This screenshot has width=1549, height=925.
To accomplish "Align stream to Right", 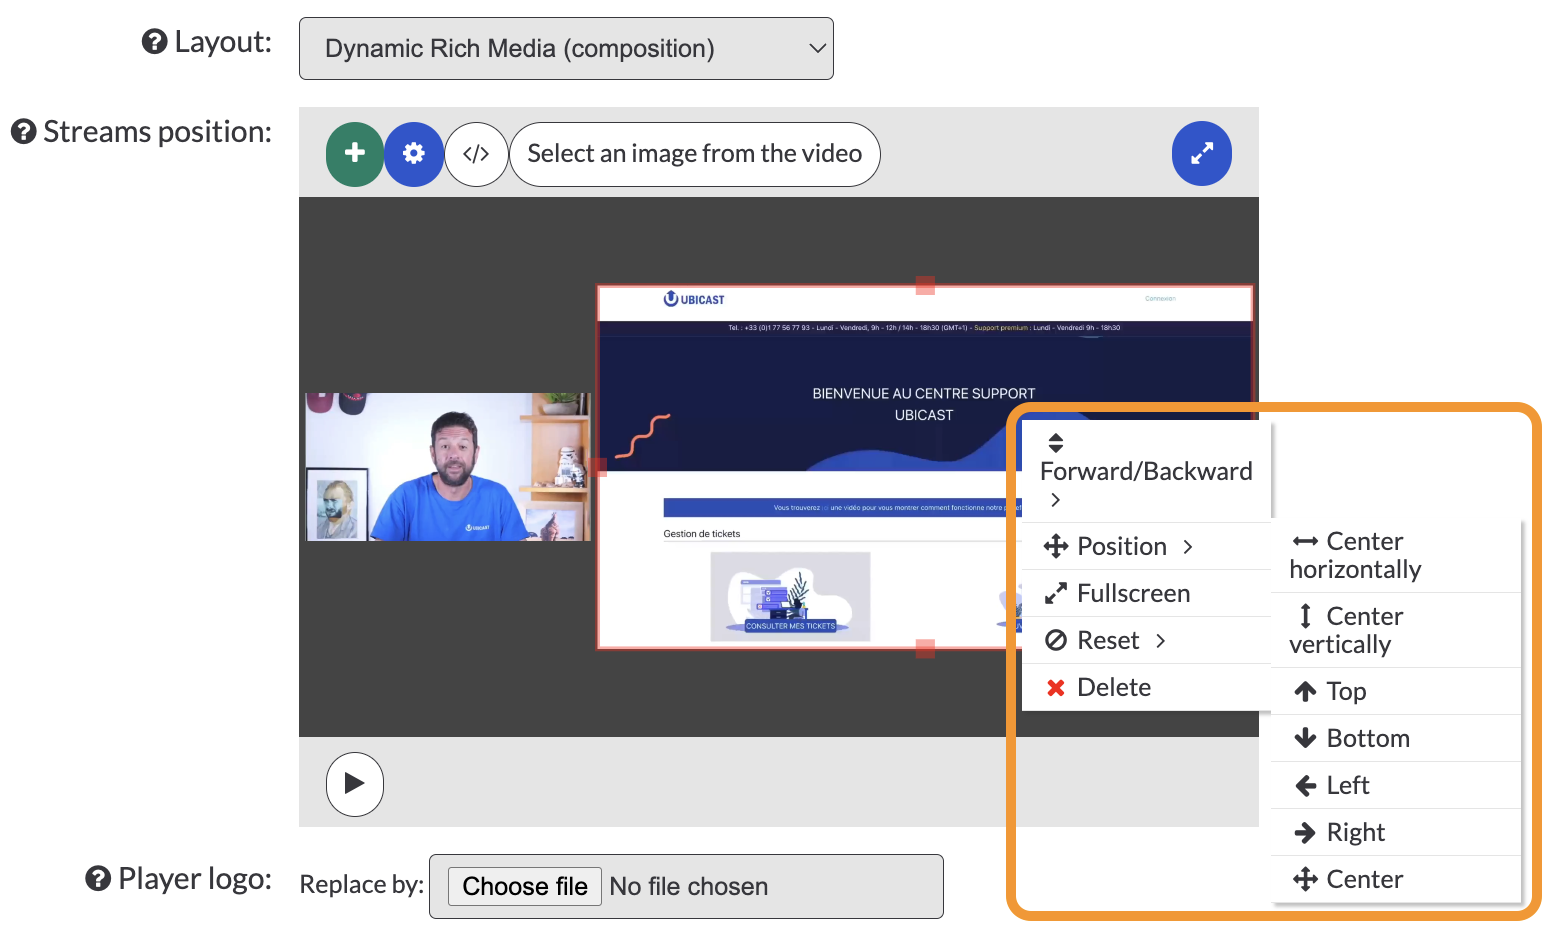I will tap(1396, 832).
